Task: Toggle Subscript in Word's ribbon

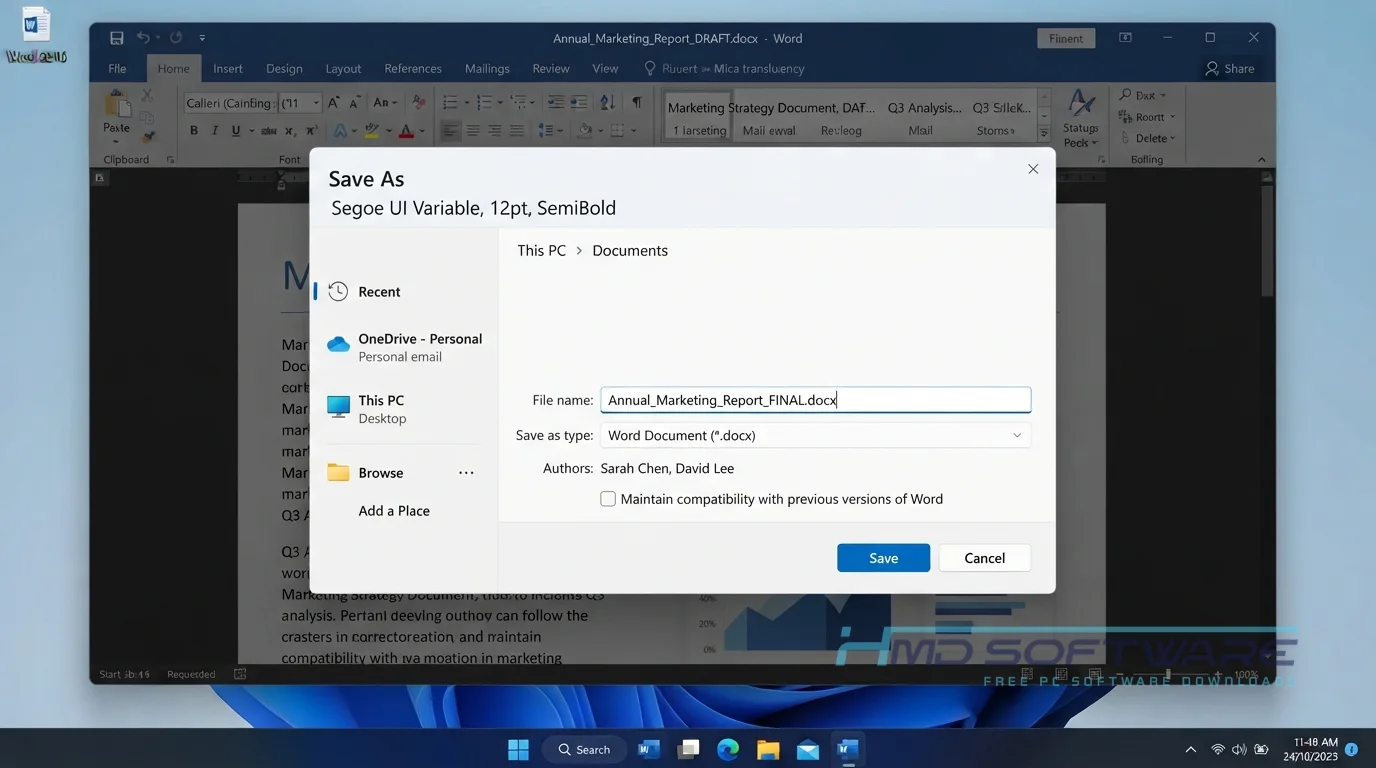Action: [x=290, y=131]
